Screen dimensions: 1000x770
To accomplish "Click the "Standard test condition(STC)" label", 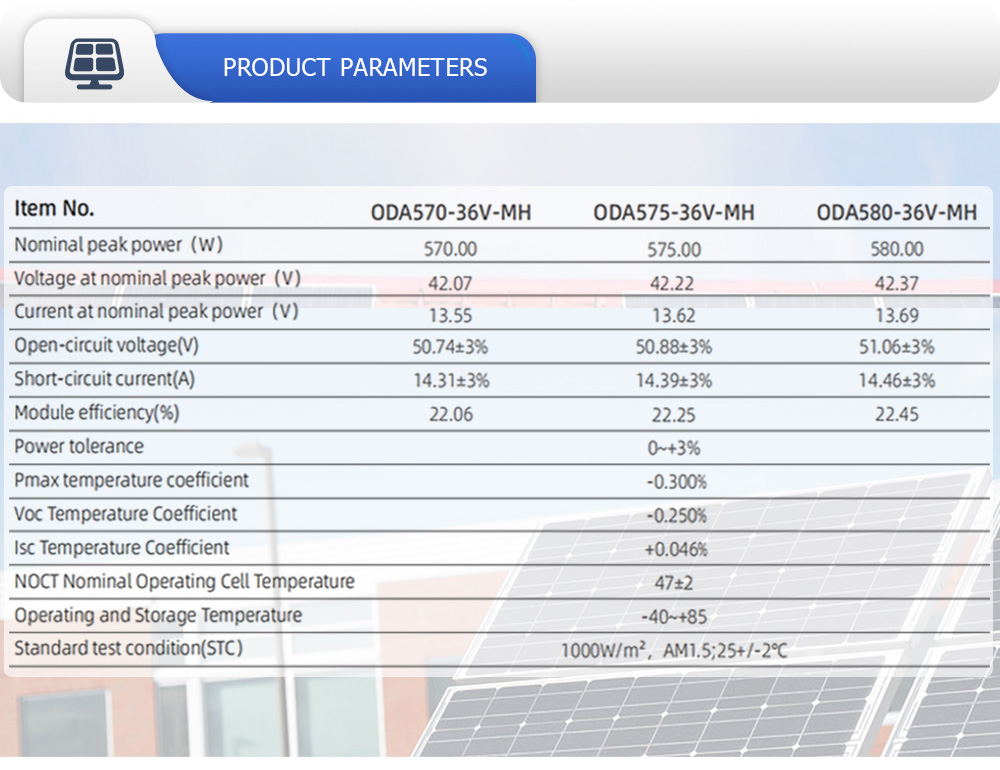I will tap(129, 648).
